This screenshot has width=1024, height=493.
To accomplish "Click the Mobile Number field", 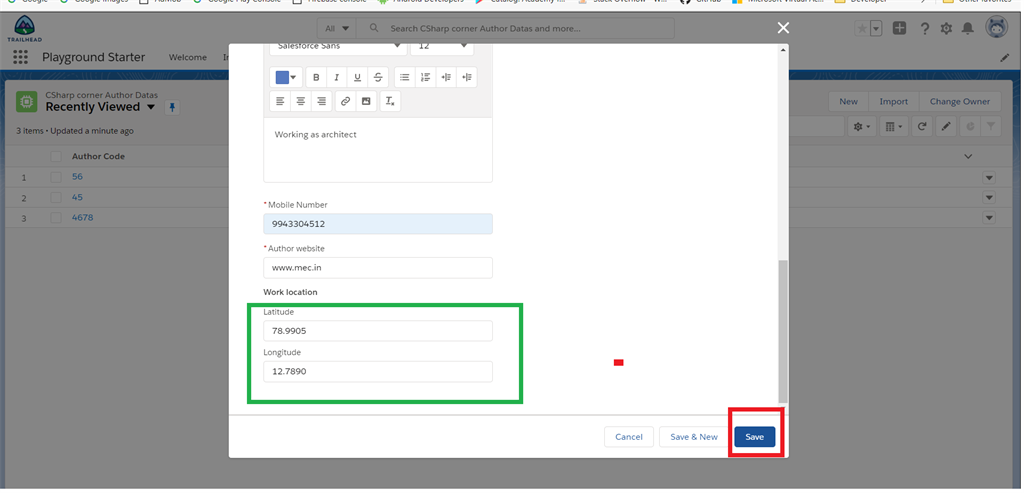I will point(378,223).
